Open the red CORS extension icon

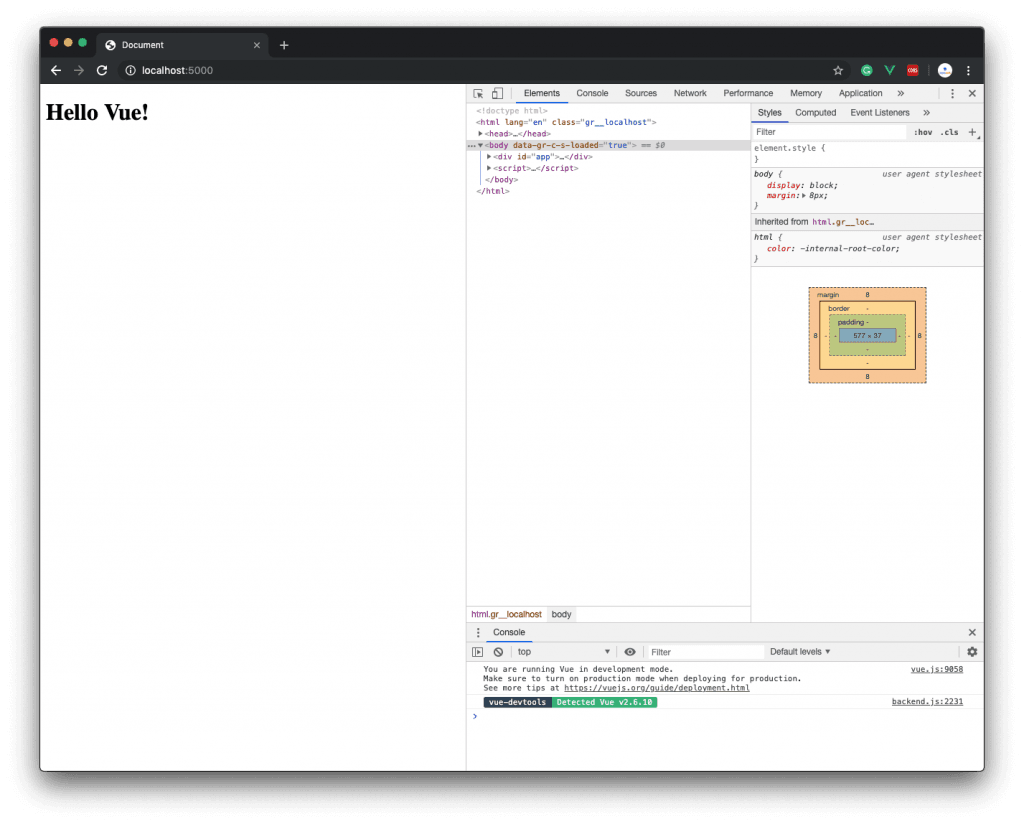point(913,71)
